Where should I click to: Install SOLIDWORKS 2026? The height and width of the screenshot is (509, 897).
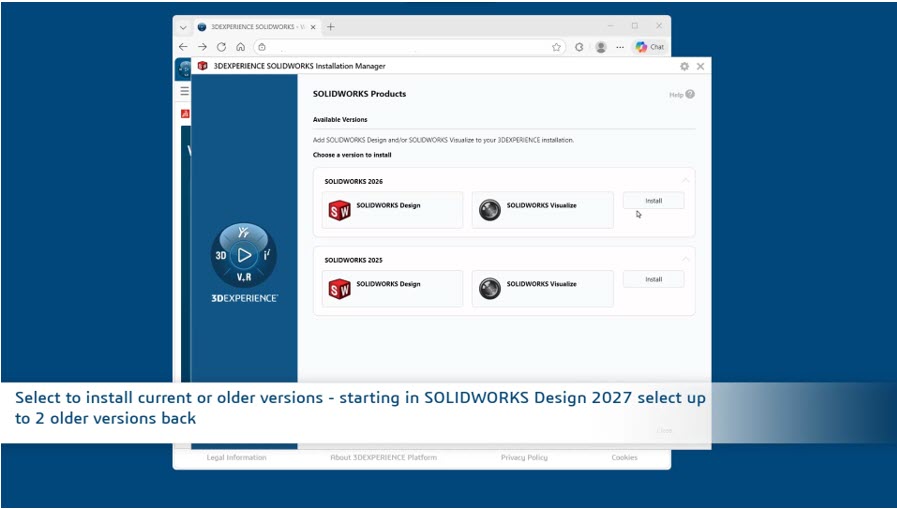tap(653, 201)
